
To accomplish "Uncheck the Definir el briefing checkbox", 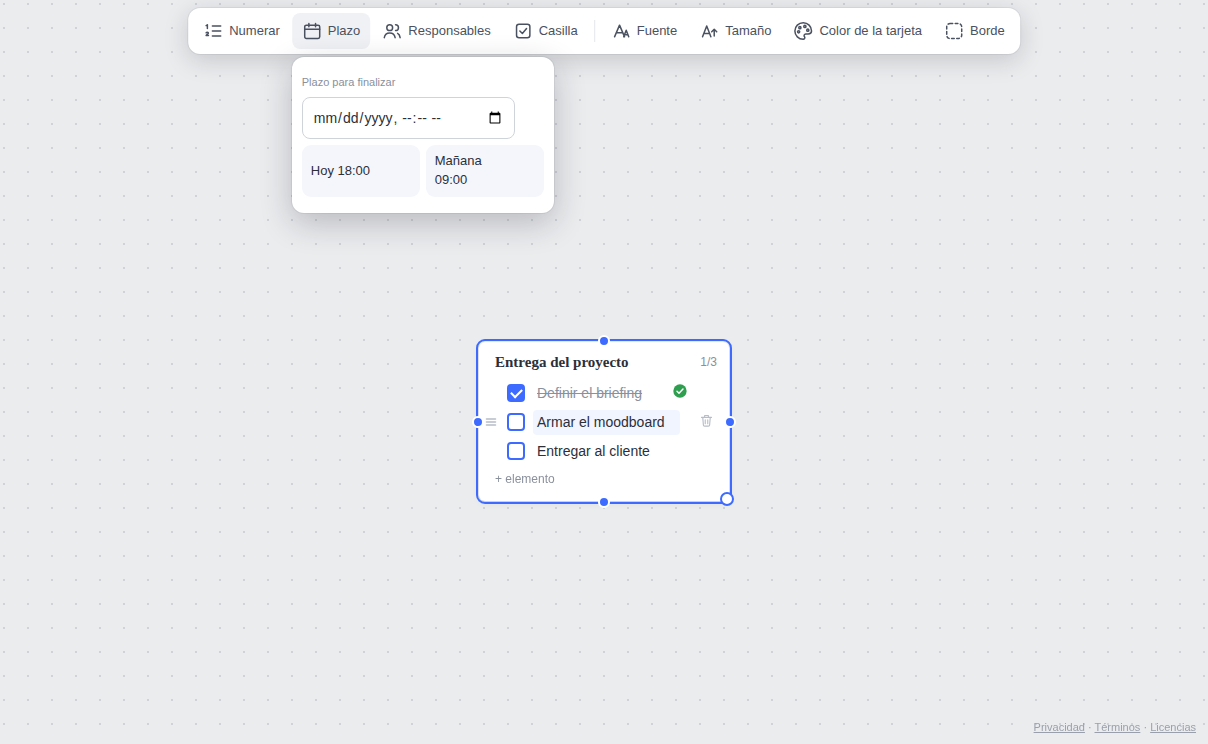I will point(516,393).
